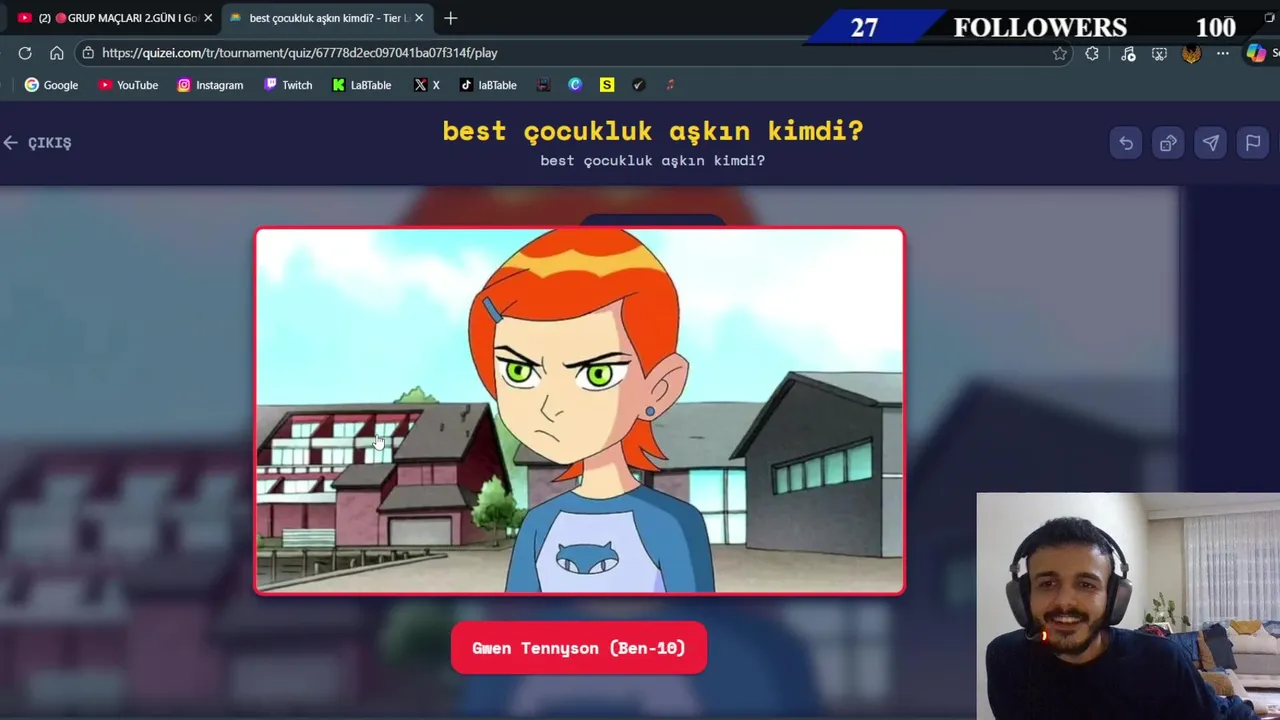Click the dark pixel-art bookmark icon
This screenshot has width=1280, height=720.
click(x=543, y=85)
